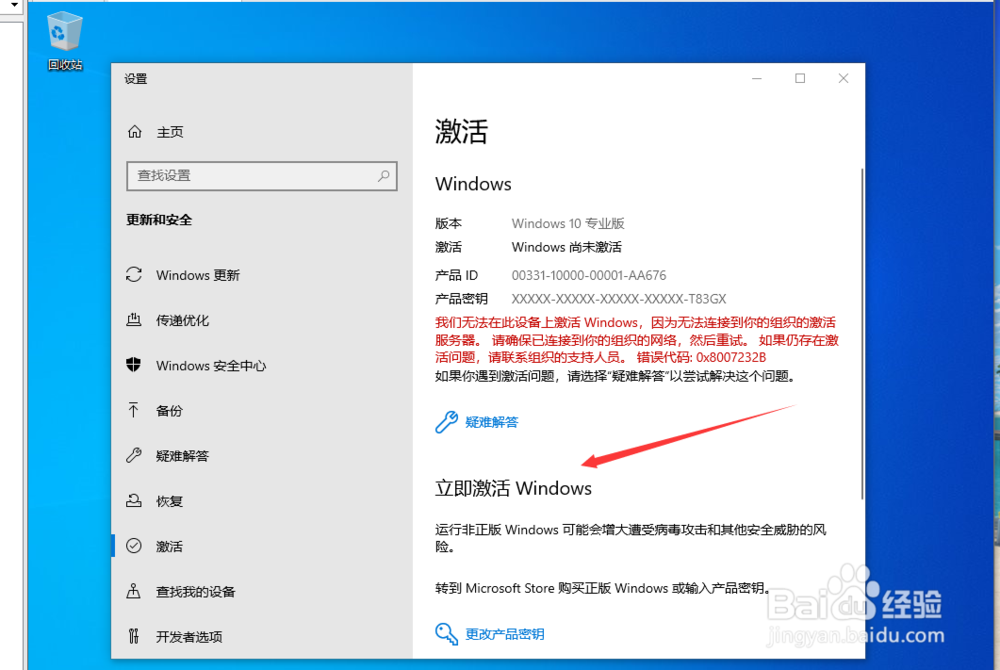This screenshot has width=1000, height=670.
Task: Click the blue key icon for product key
Action: click(446, 634)
